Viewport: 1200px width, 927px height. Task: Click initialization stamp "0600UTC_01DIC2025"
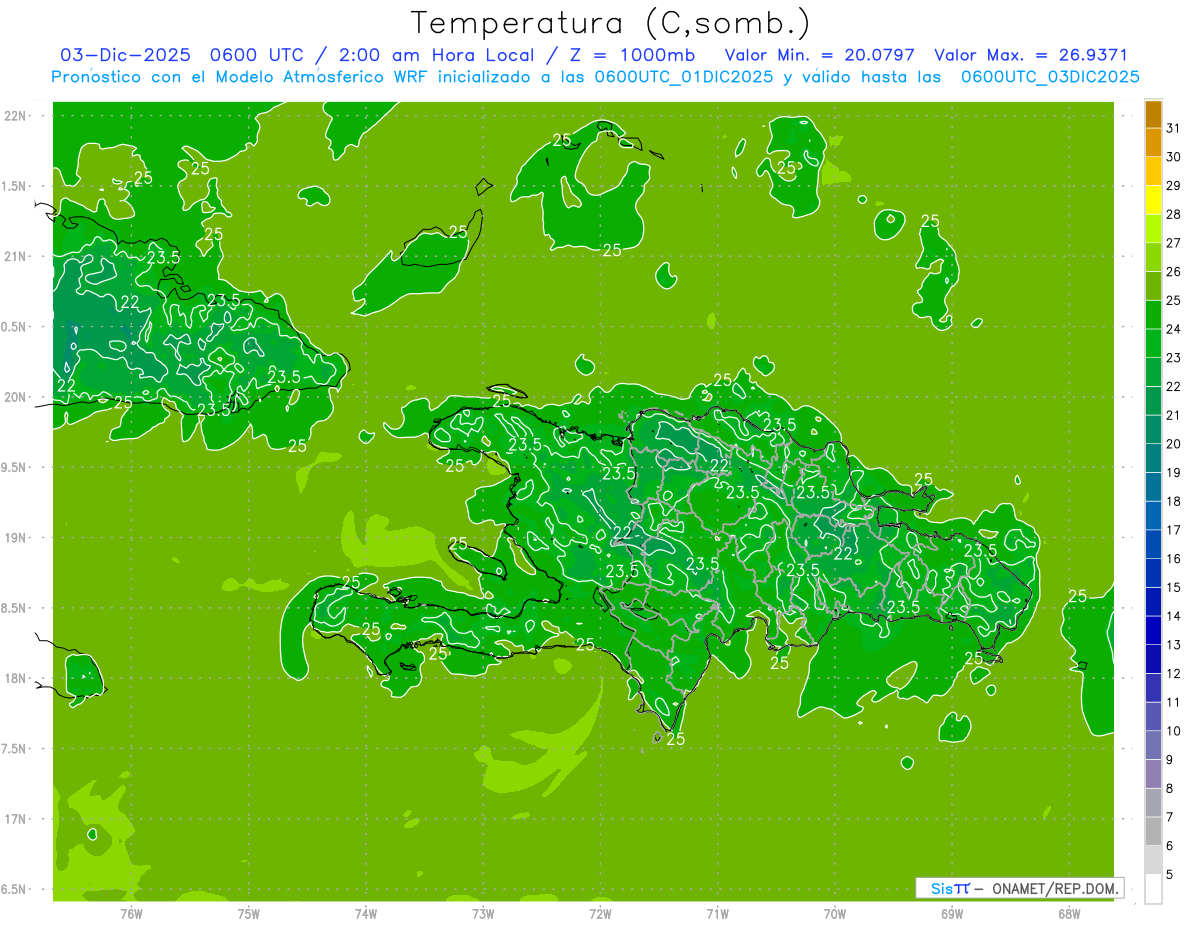click(x=684, y=77)
